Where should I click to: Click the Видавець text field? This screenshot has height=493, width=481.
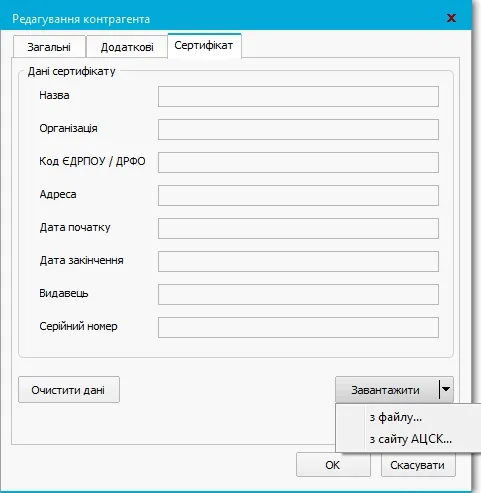298,295
